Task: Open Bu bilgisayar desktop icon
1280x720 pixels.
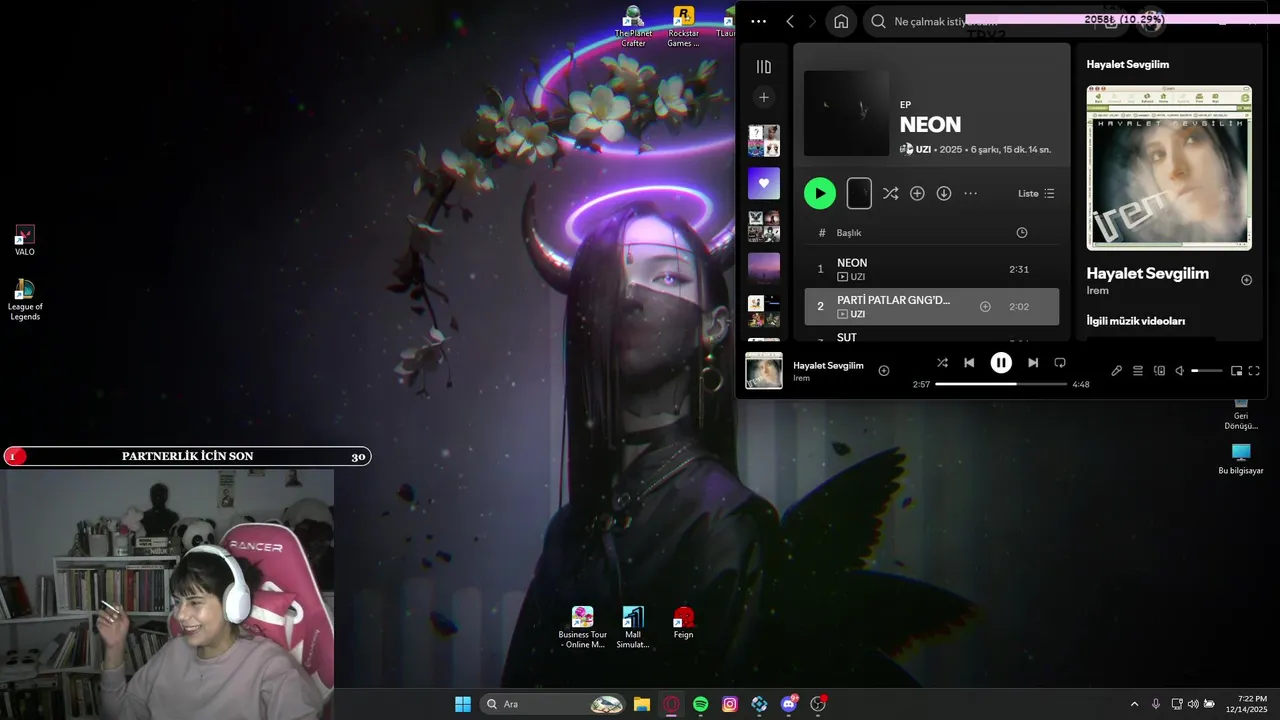Action: [1241, 458]
